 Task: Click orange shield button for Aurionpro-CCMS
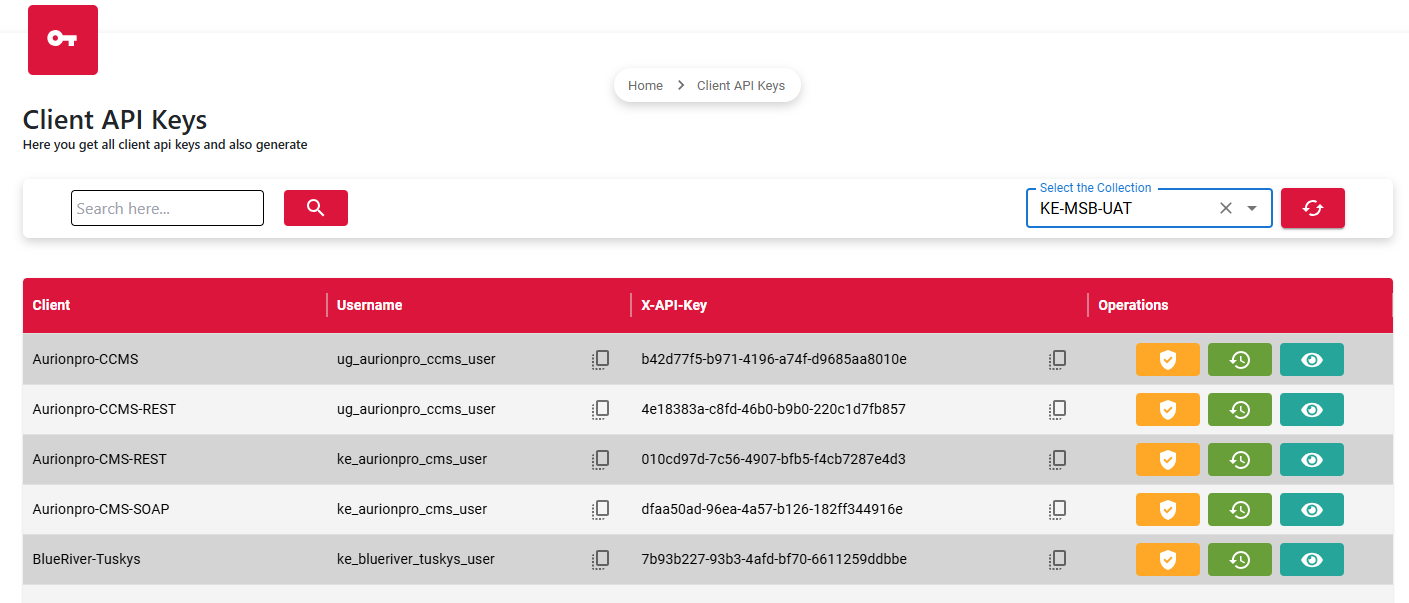[1168, 359]
